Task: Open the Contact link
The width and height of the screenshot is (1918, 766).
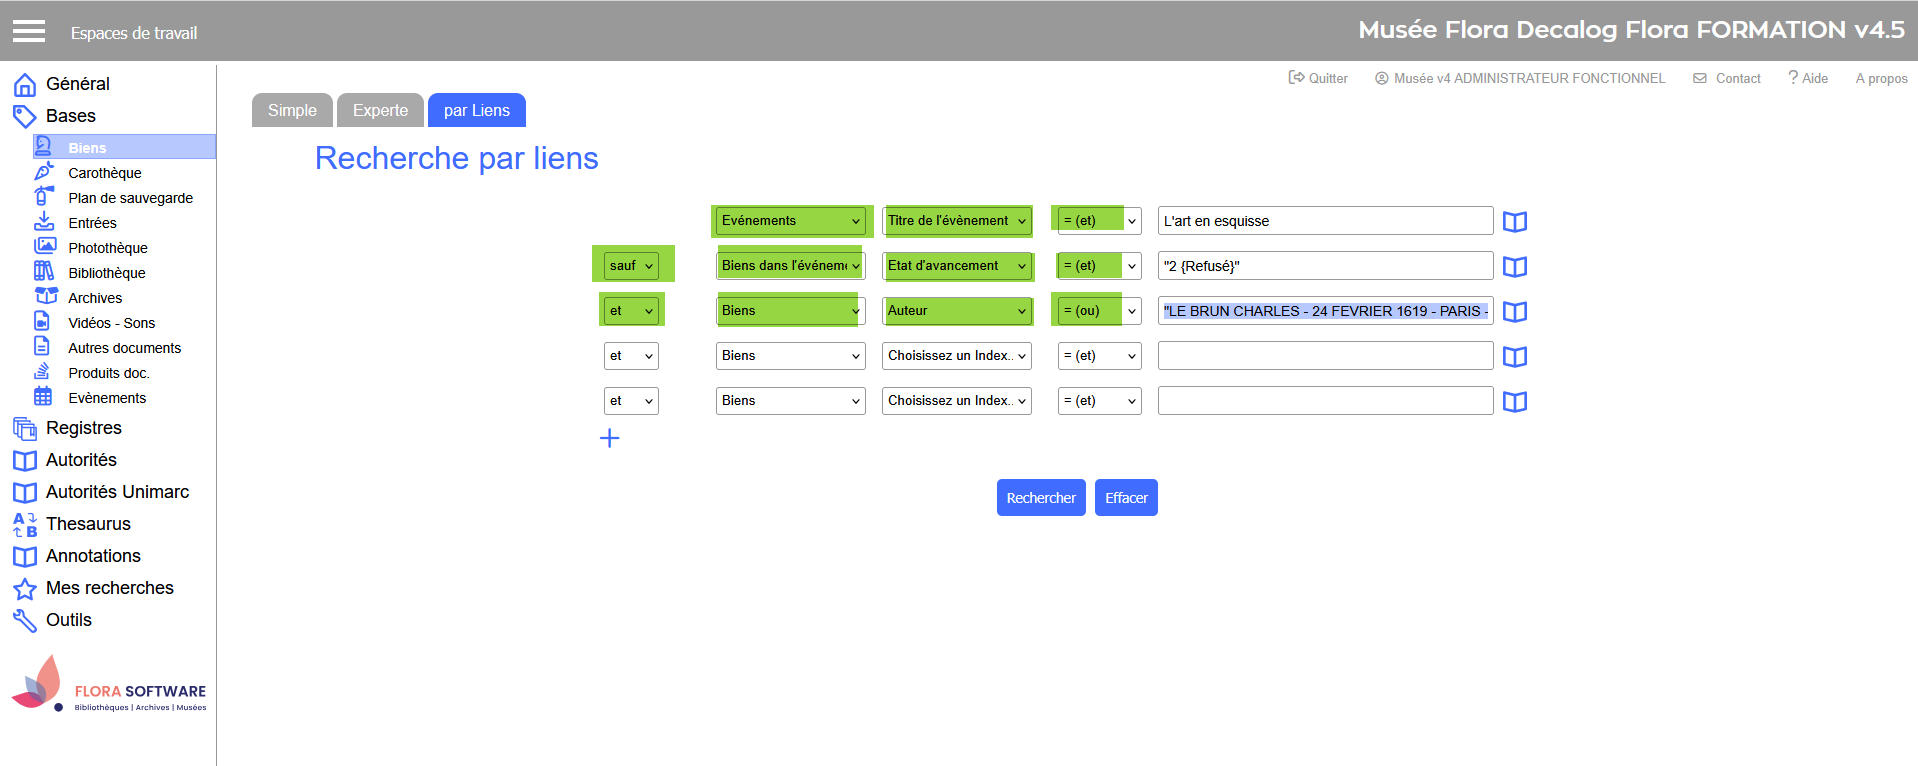Action: pyautogui.click(x=1727, y=78)
